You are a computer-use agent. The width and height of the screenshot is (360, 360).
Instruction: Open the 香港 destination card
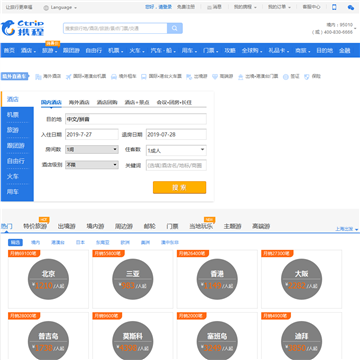point(217,279)
